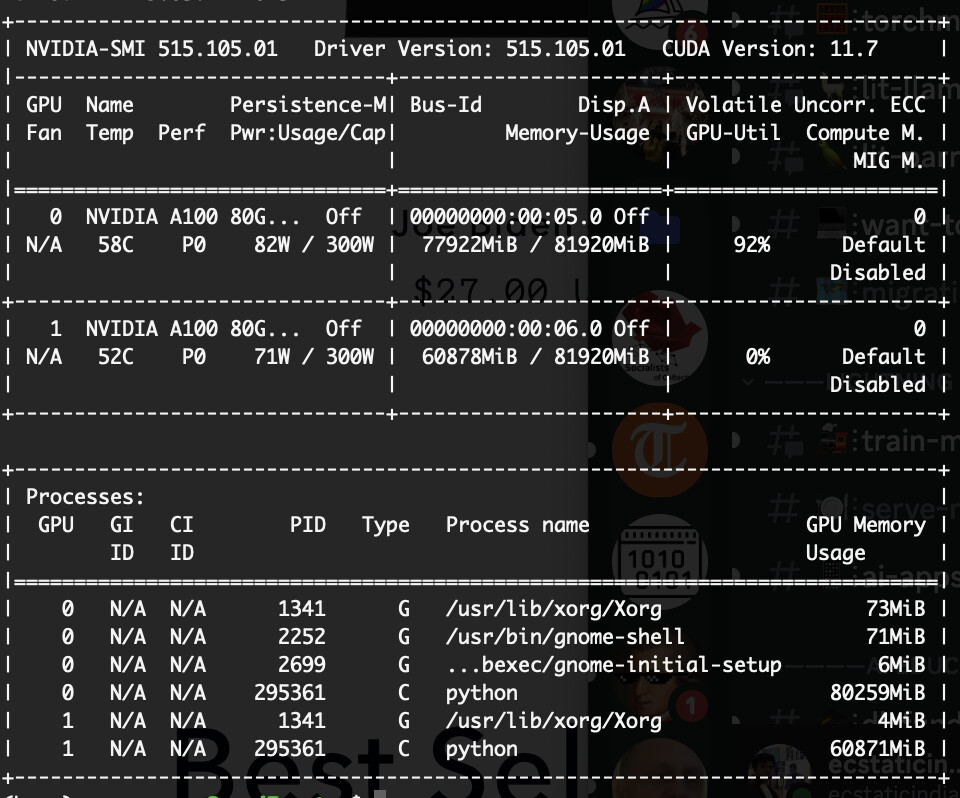
Task: Click the 58C temperature value
Action: pyautogui.click(x=116, y=245)
